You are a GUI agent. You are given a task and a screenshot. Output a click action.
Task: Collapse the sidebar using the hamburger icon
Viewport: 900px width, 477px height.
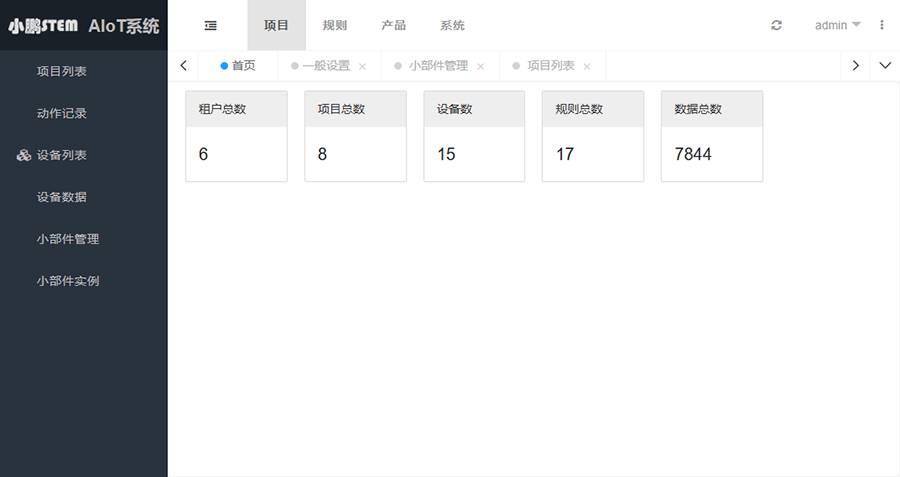click(x=210, y=25)
